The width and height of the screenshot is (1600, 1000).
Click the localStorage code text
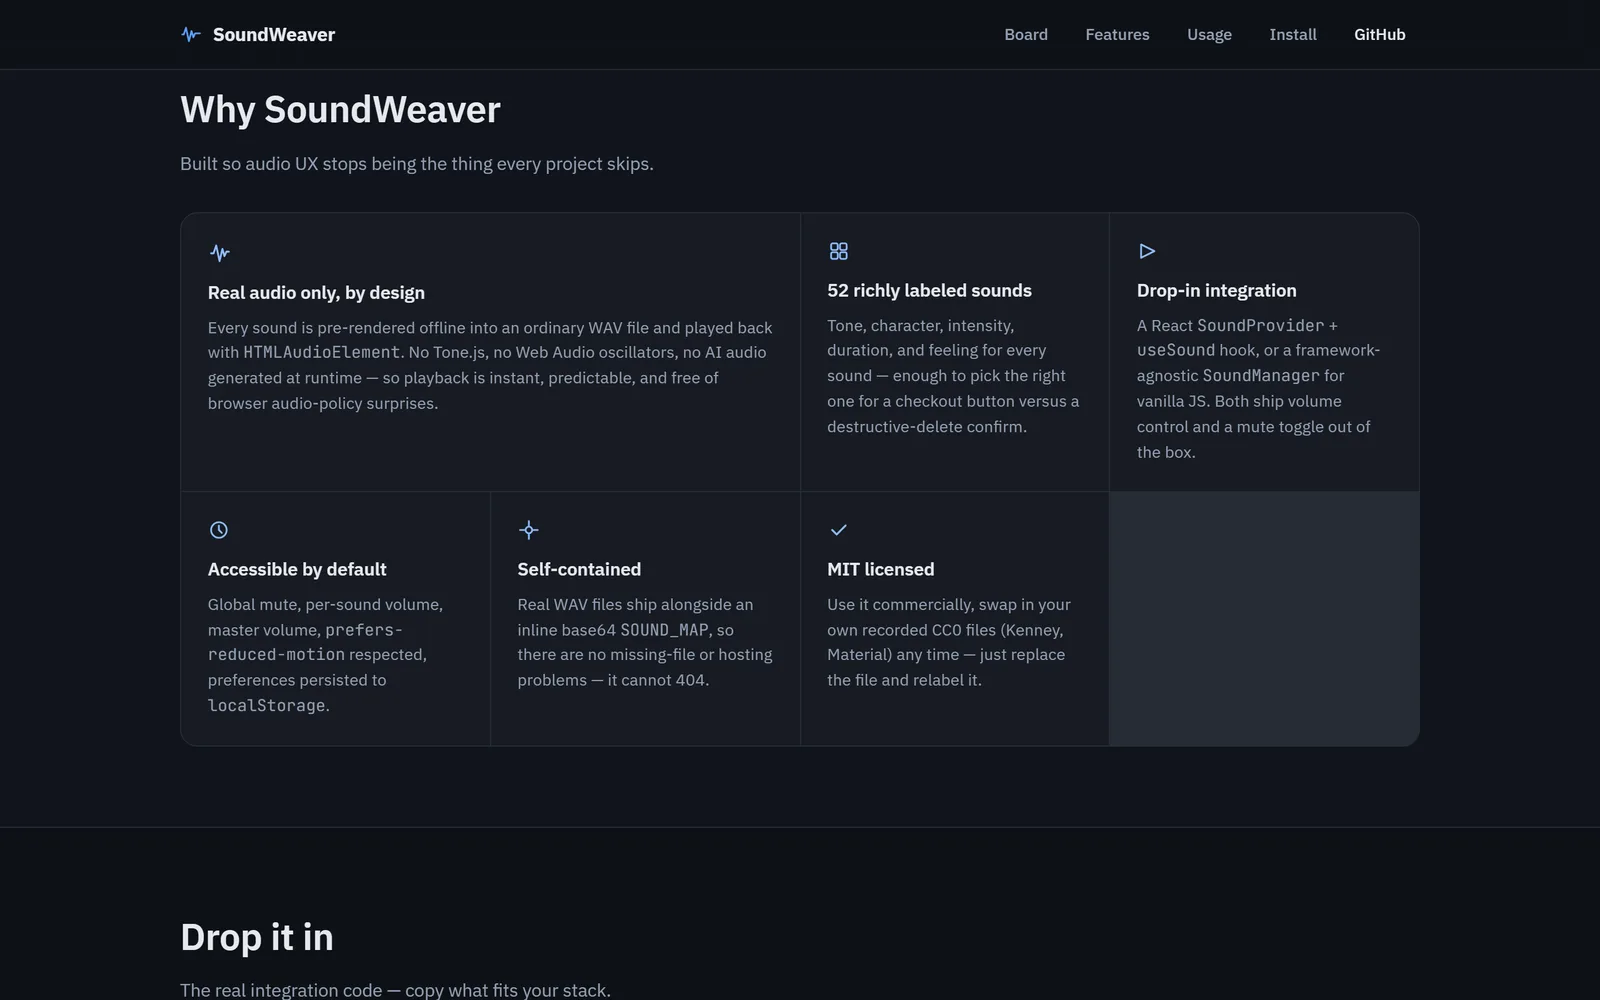(x=266, y=705)
